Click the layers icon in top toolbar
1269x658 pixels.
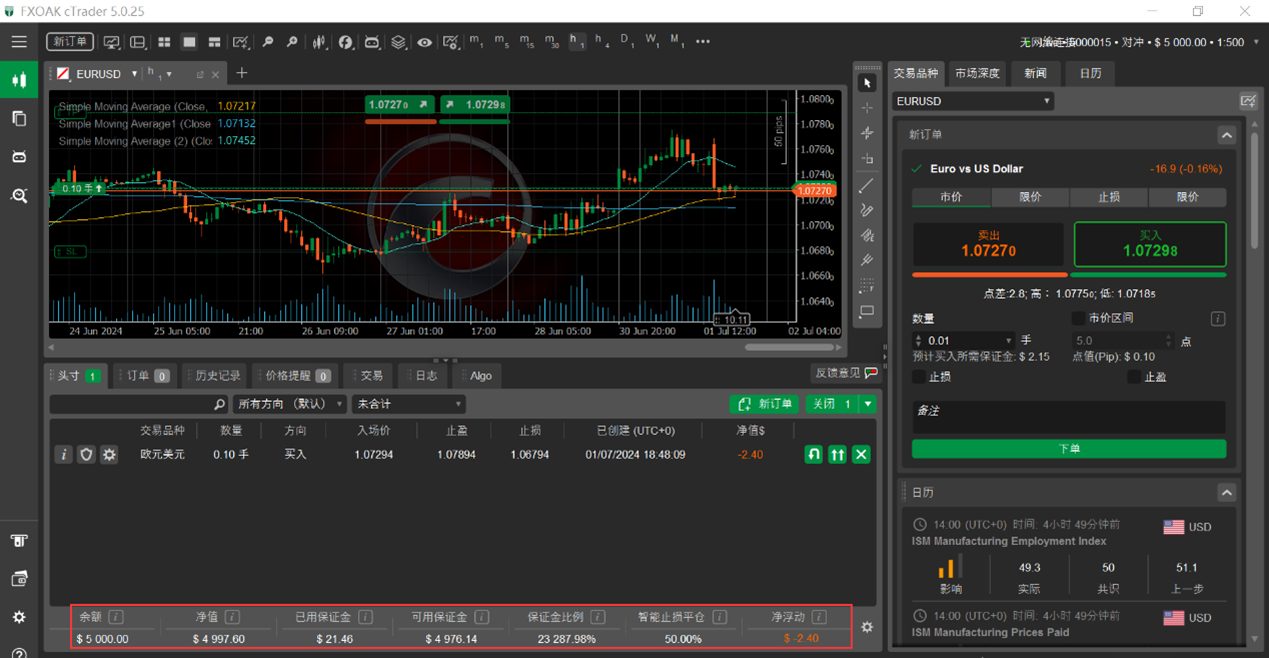click(398, 42)
